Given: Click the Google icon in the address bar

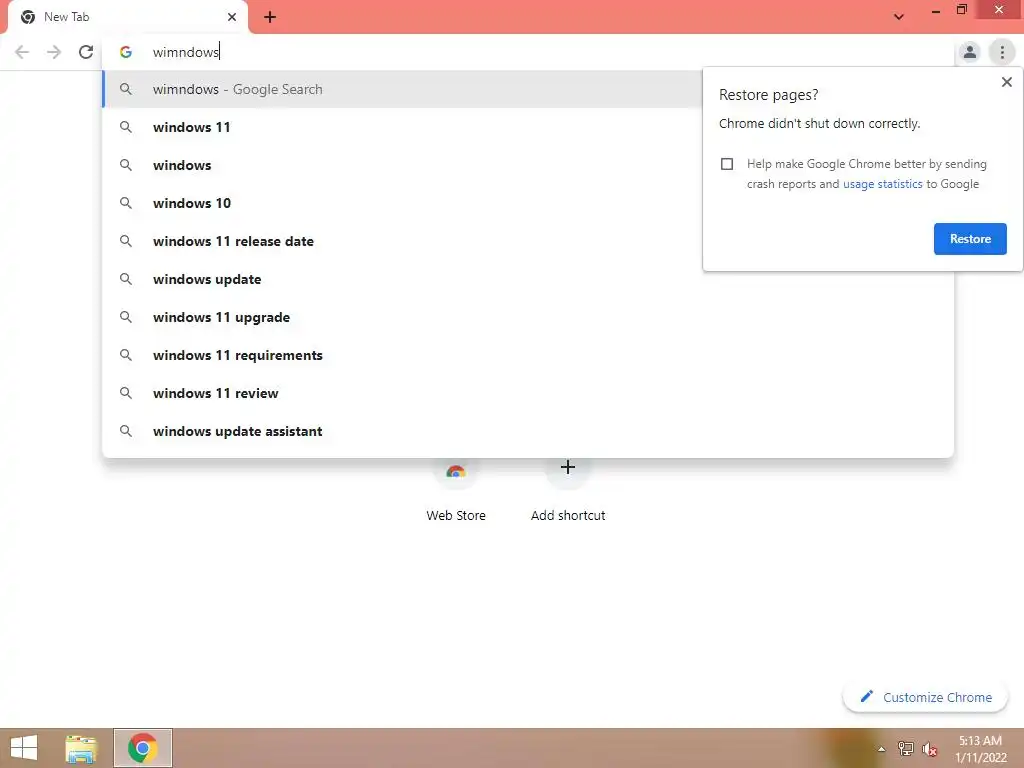Looking at the screenshot, I should pos(126,52).
